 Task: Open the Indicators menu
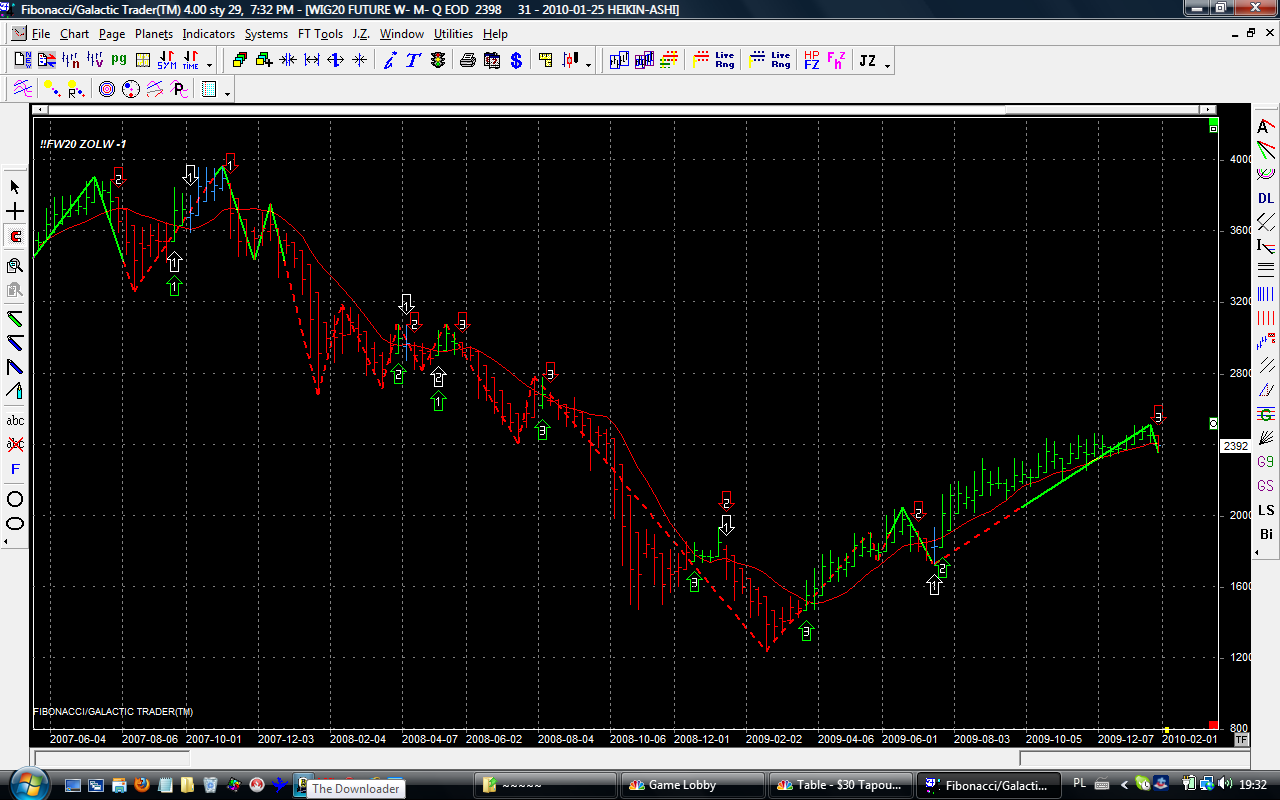(208, 34)
